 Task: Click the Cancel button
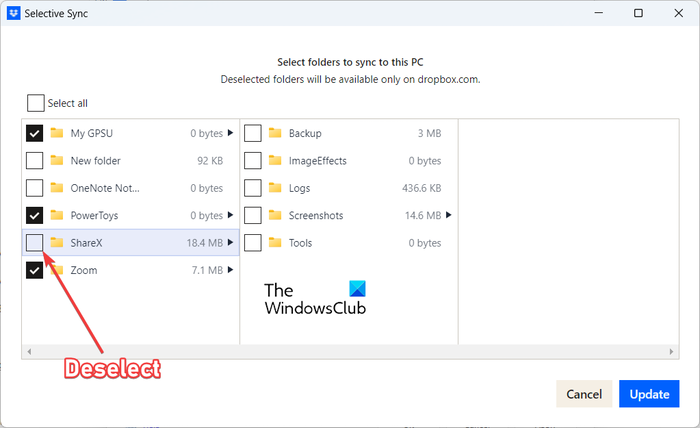(x=584, y=394)
